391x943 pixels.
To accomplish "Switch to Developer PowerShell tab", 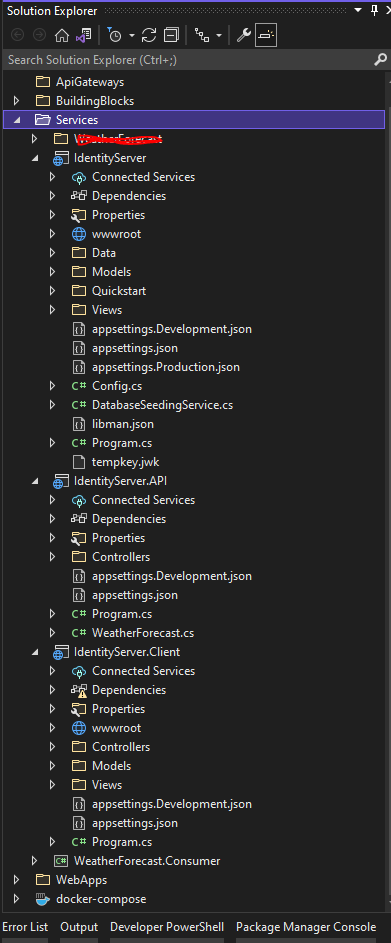I will click(167, 927).
